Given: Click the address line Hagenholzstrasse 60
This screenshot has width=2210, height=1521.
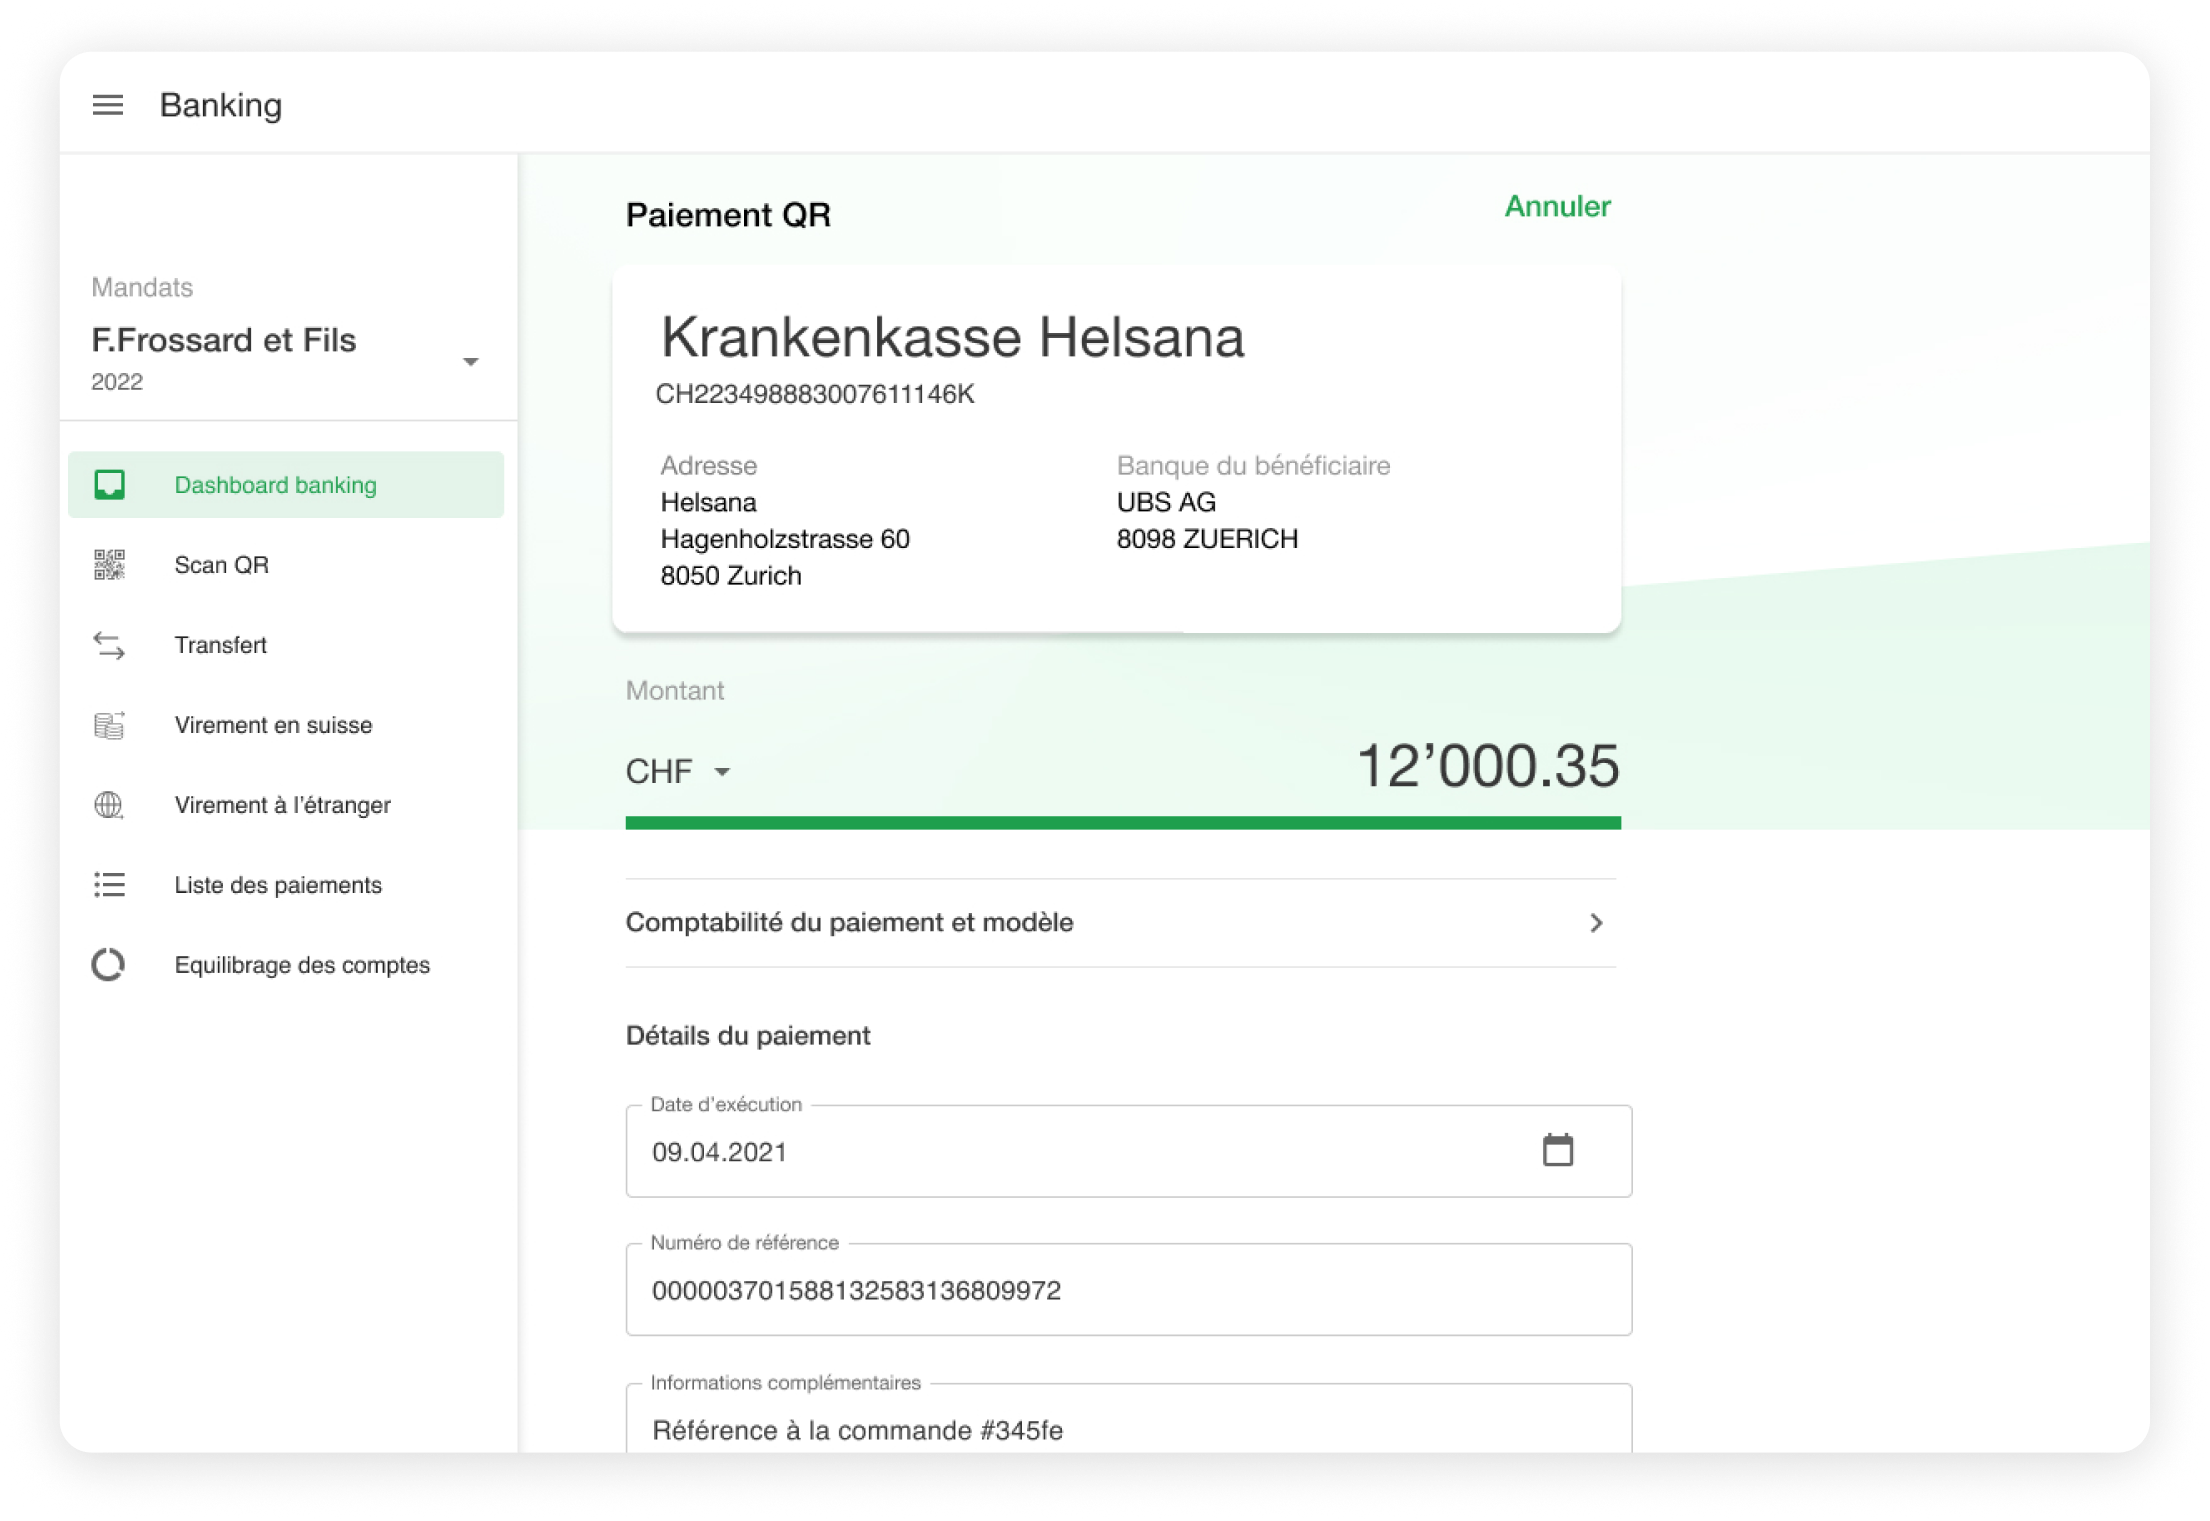Looking at the screenshot, I should (x=785, y=539).
